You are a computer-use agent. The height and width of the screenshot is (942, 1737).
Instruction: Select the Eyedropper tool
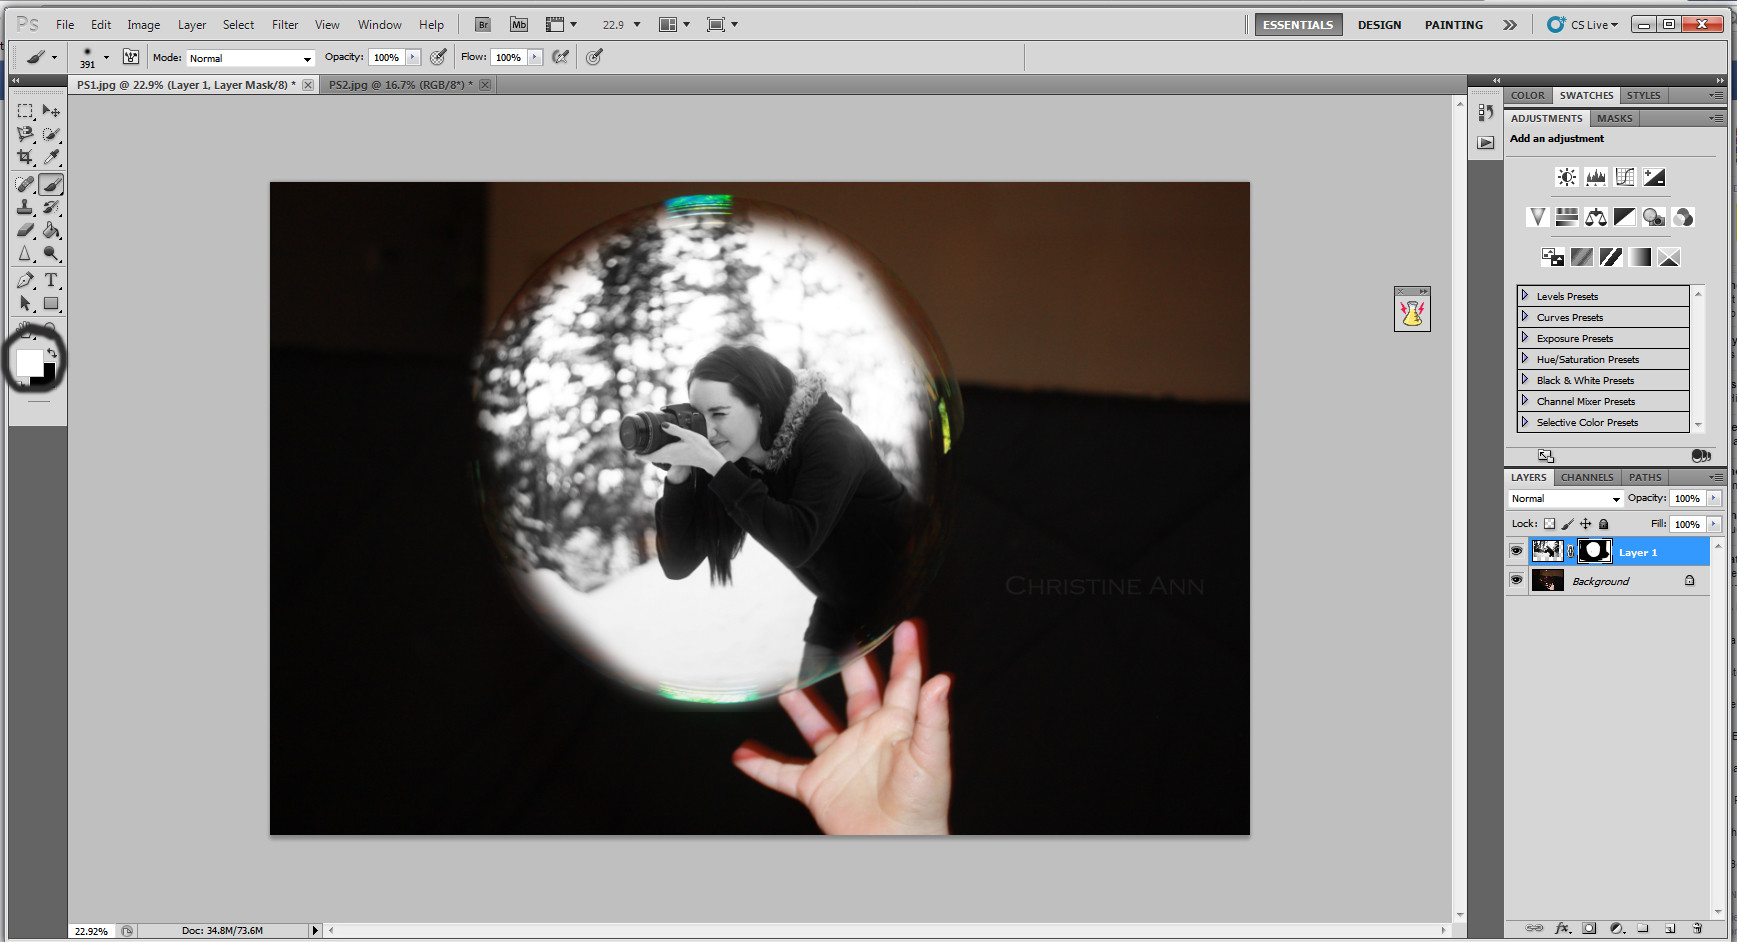[51, 157]
